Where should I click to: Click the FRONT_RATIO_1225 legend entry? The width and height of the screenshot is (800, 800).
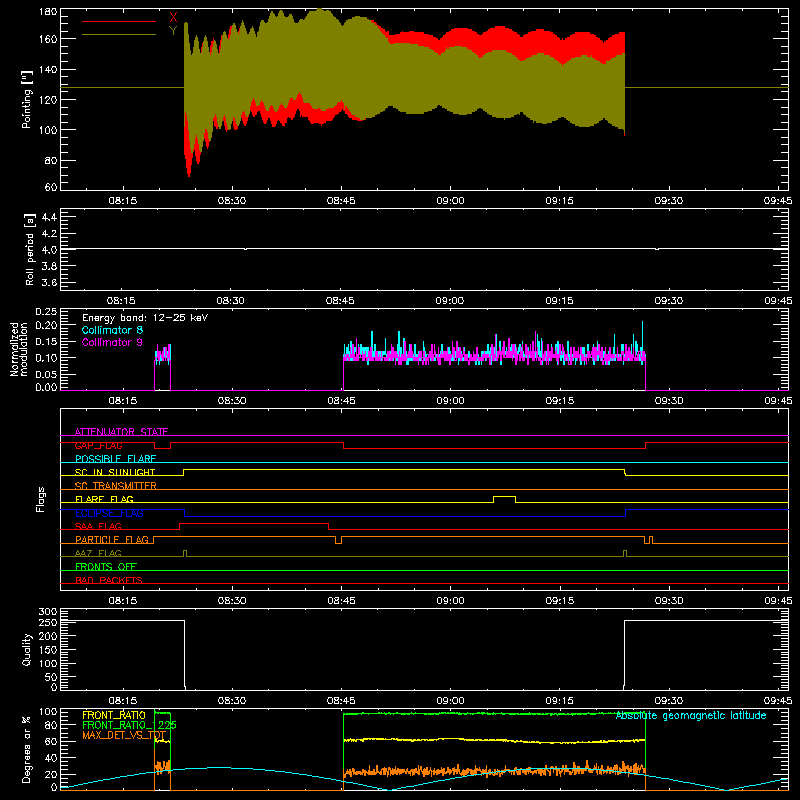click(129, 725)
